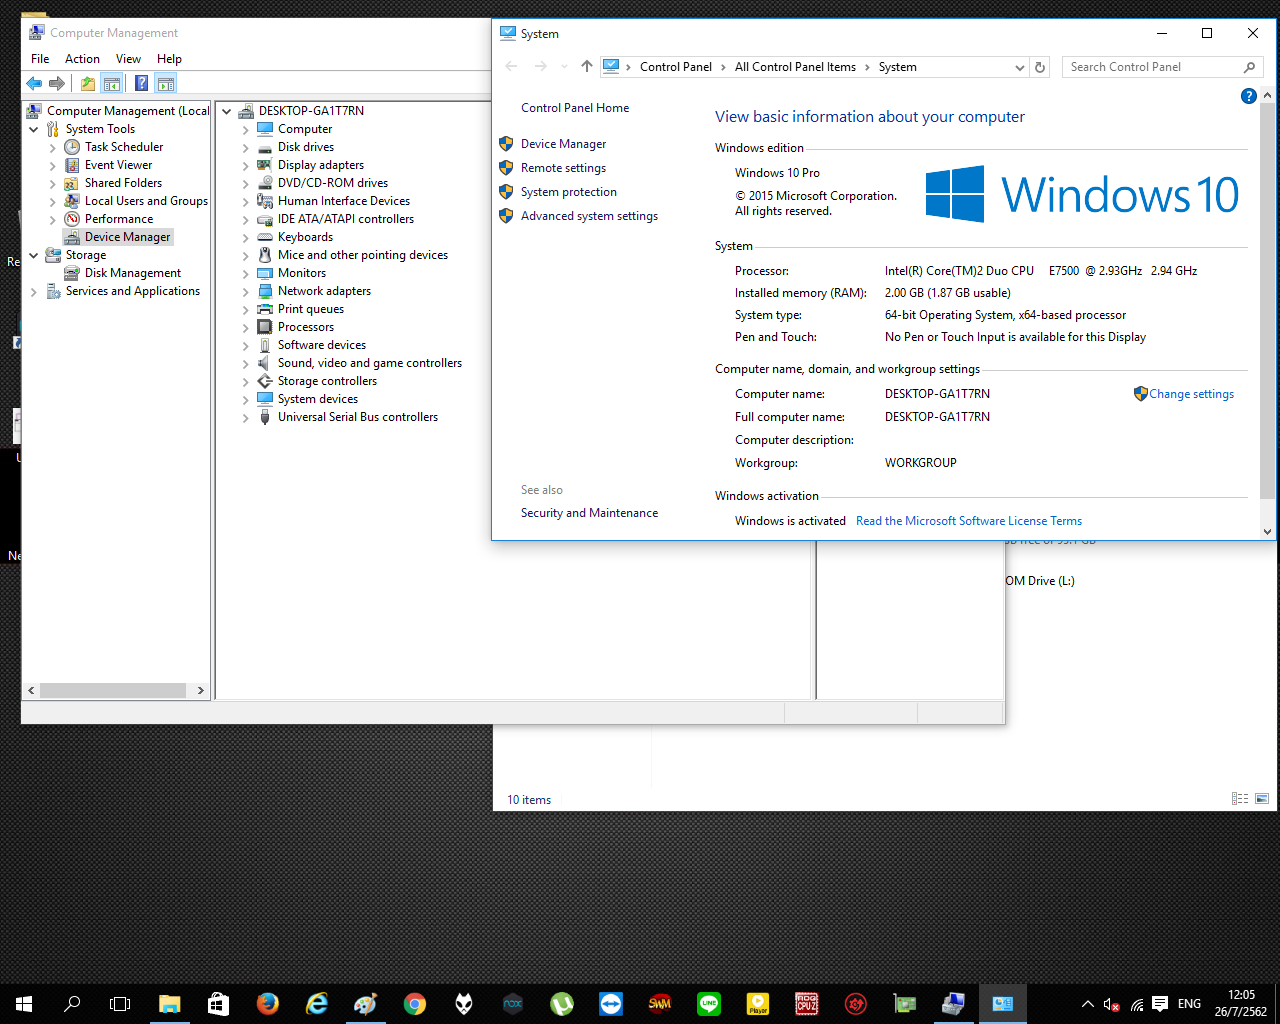This screenshot has height=1024, width=1280.
Task: Open System protection link
Action: pyautogui.click(x=569, y=192)
